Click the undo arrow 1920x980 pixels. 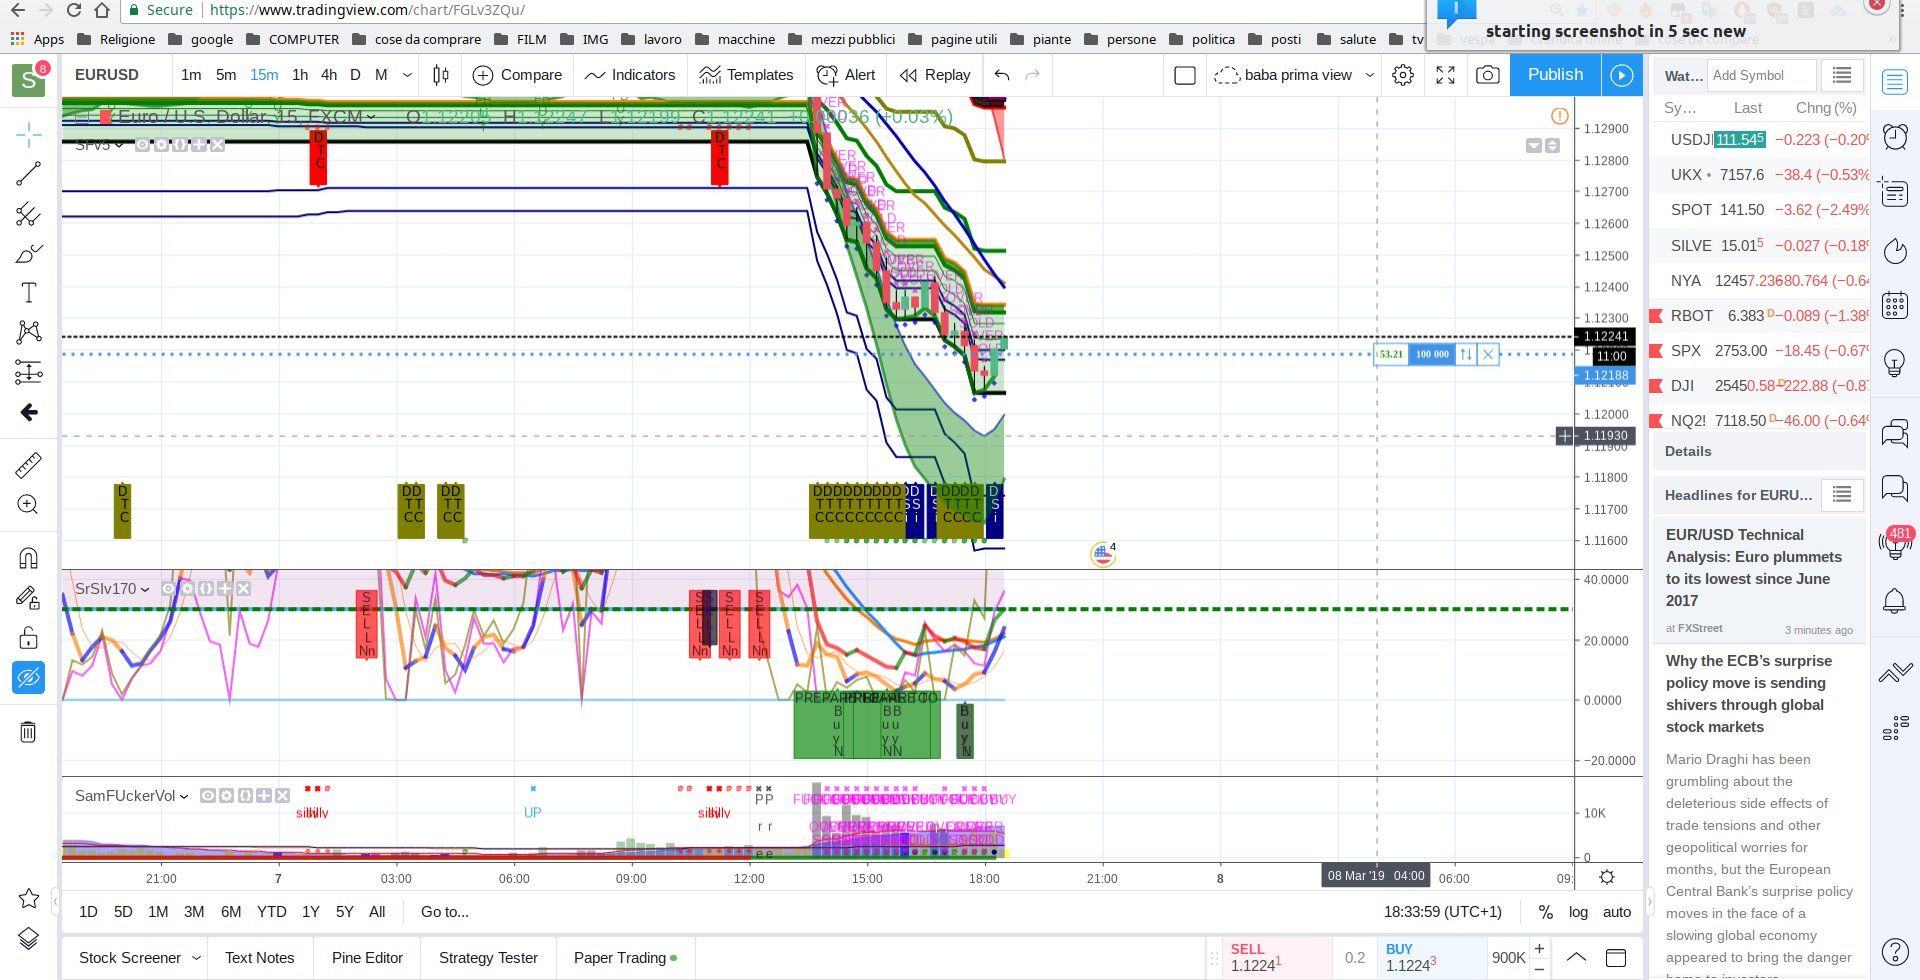pyautogui.click(x=1002, y=75)
